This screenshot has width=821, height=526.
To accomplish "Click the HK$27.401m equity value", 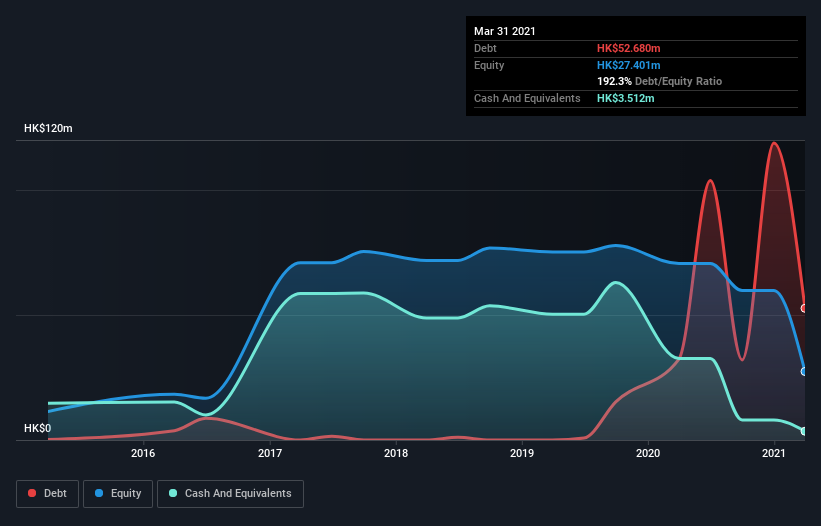I will point(628,65).
